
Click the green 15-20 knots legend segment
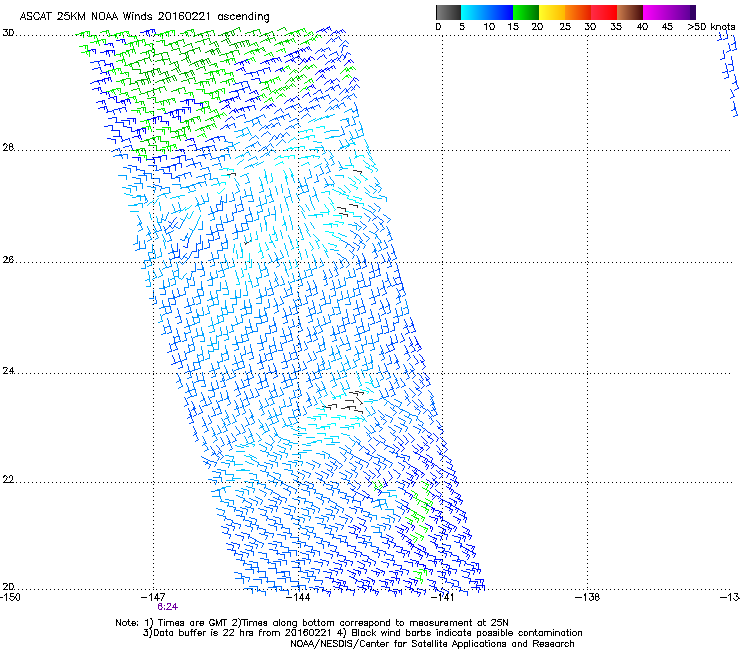point(526,12)
